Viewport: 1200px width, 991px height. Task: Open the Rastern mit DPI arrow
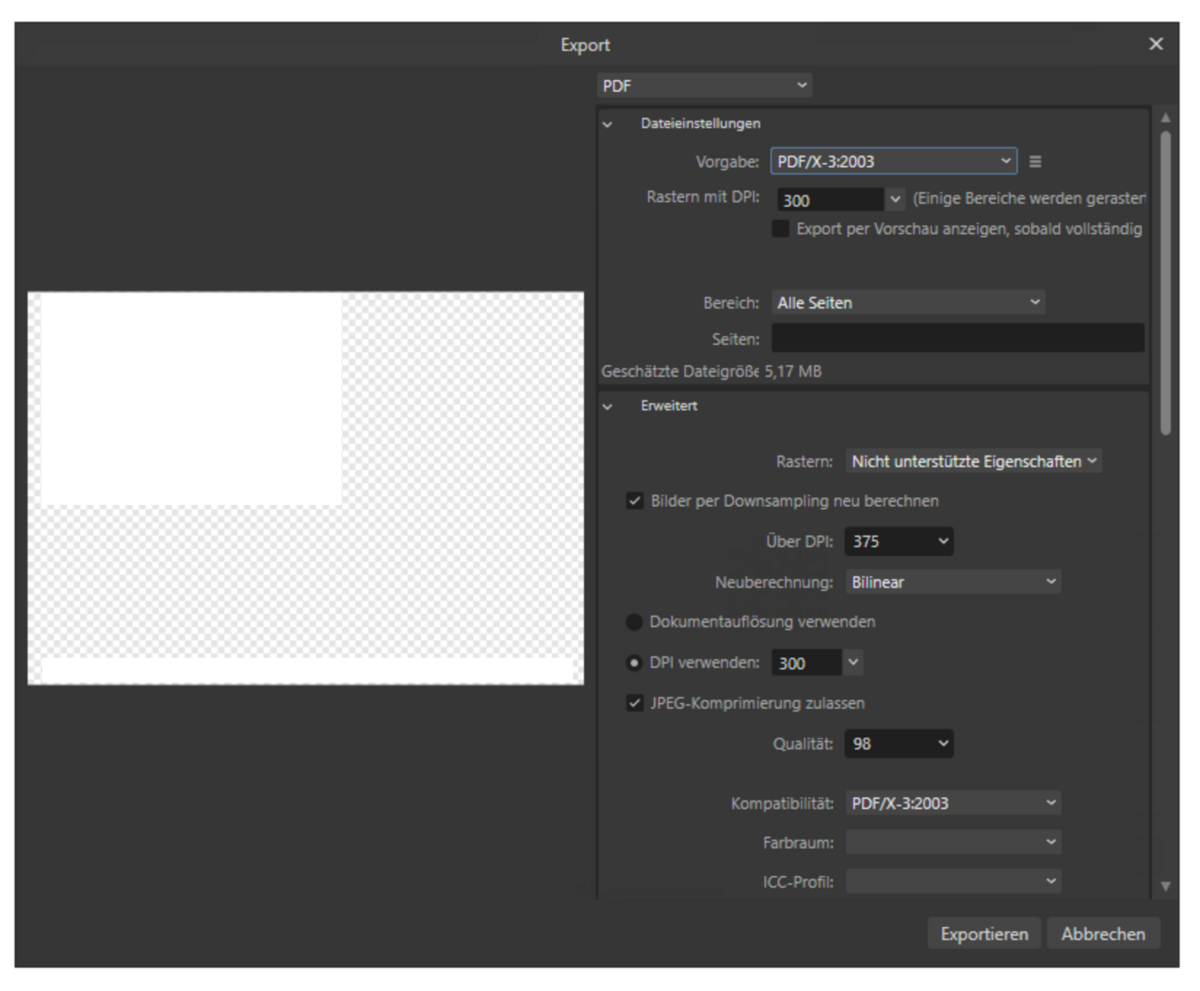(895, 199)
